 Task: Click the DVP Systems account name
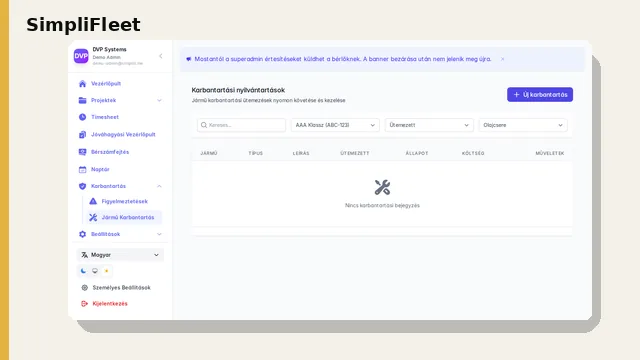[109, 49]
